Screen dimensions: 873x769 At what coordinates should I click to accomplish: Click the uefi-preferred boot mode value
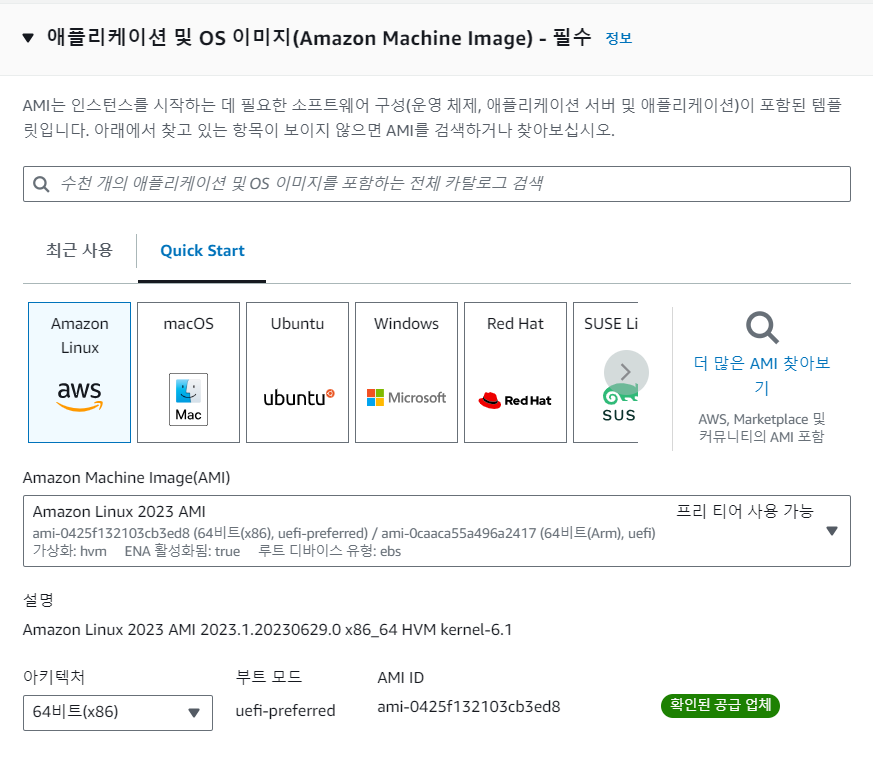coord(285,711)
